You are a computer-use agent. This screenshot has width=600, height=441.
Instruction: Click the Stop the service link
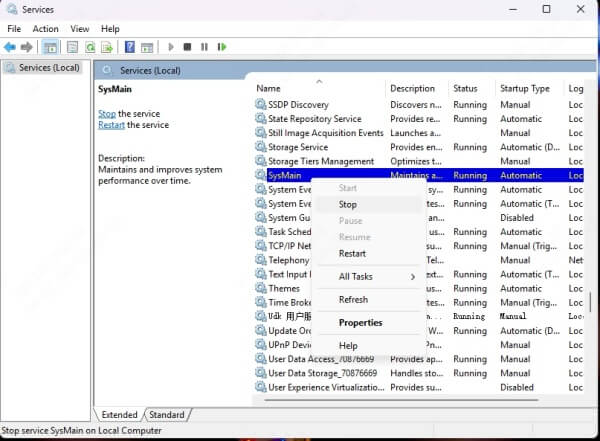point(107,114)
